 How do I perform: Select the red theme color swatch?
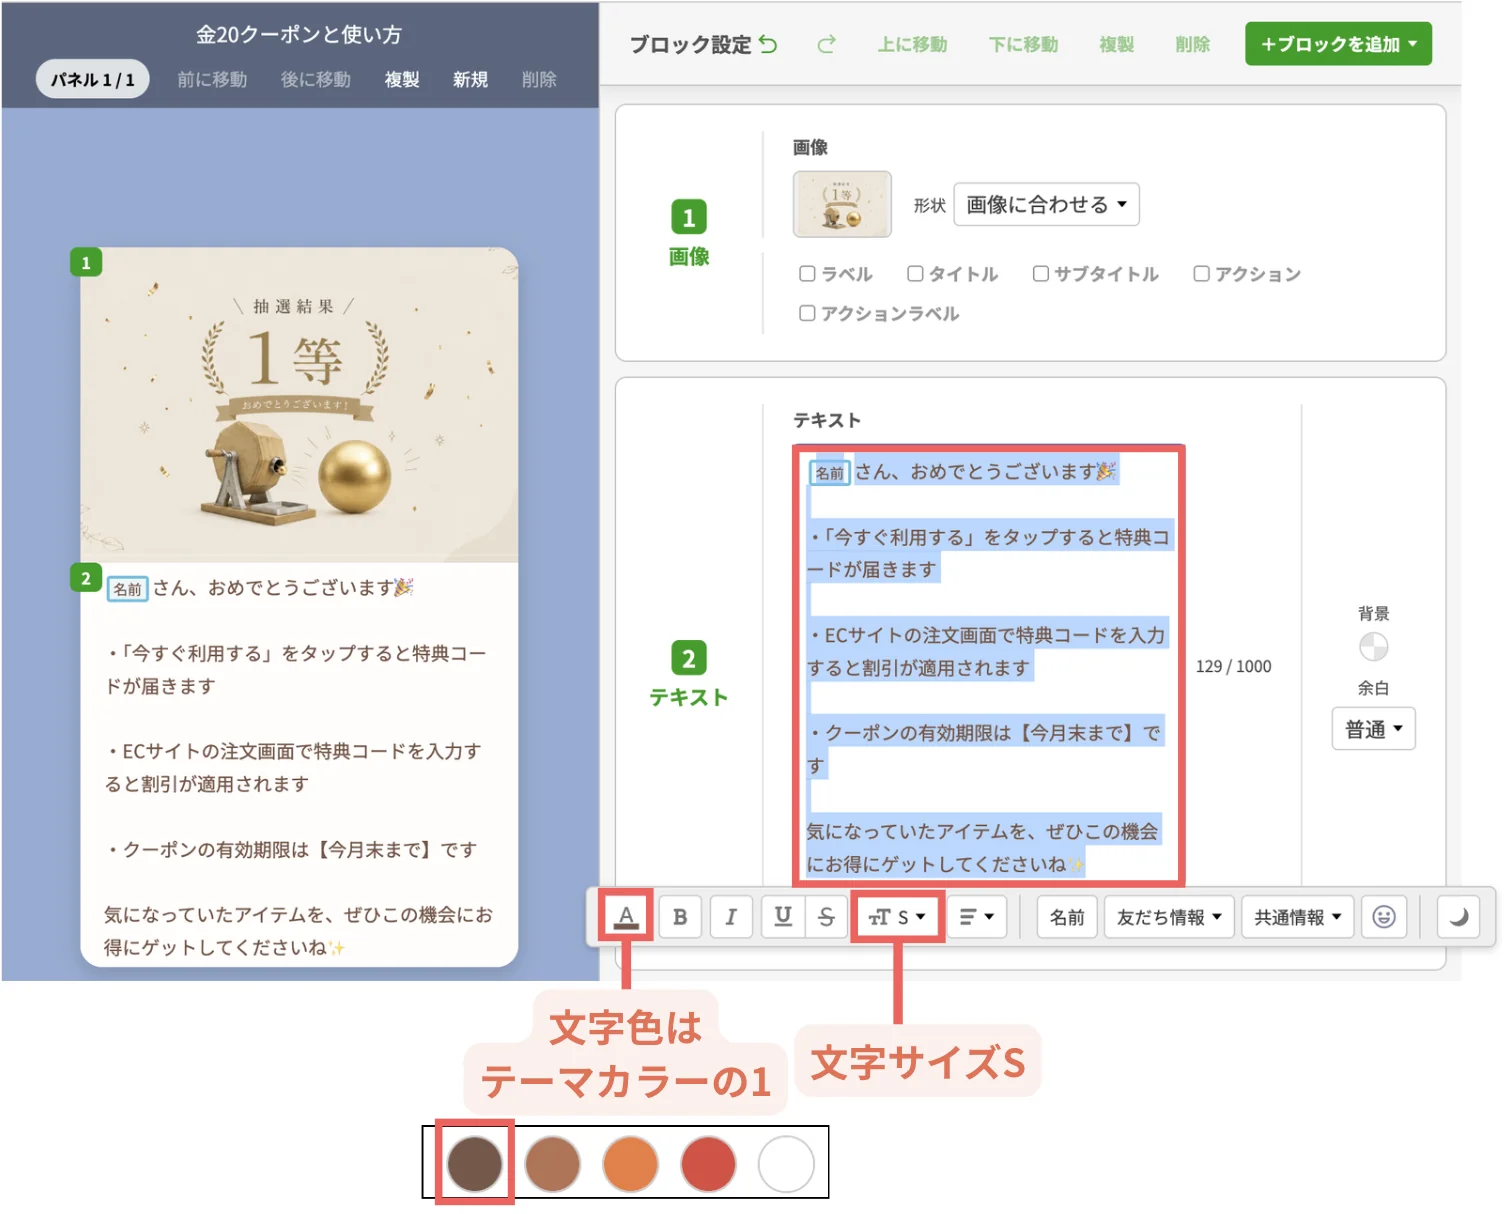[x=708, y=1163]
